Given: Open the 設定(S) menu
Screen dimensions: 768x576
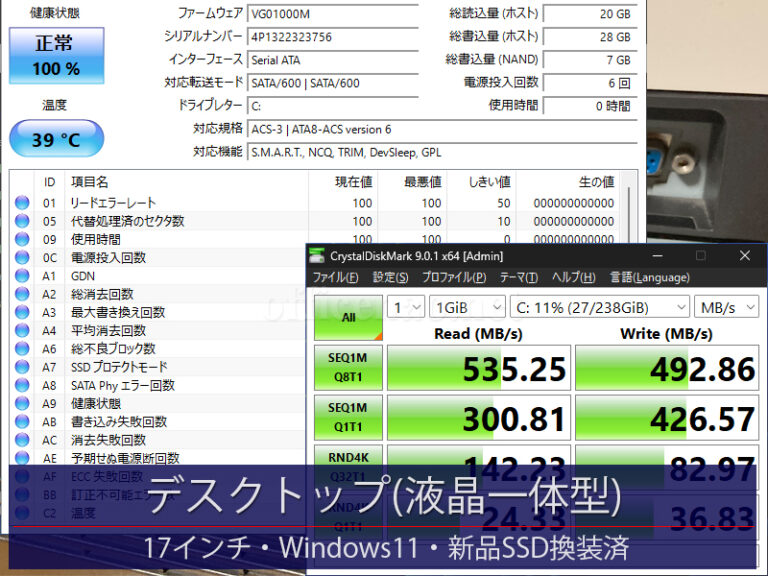Looking at the screenshot, I should pyautogui.click(x=390, y=277).
